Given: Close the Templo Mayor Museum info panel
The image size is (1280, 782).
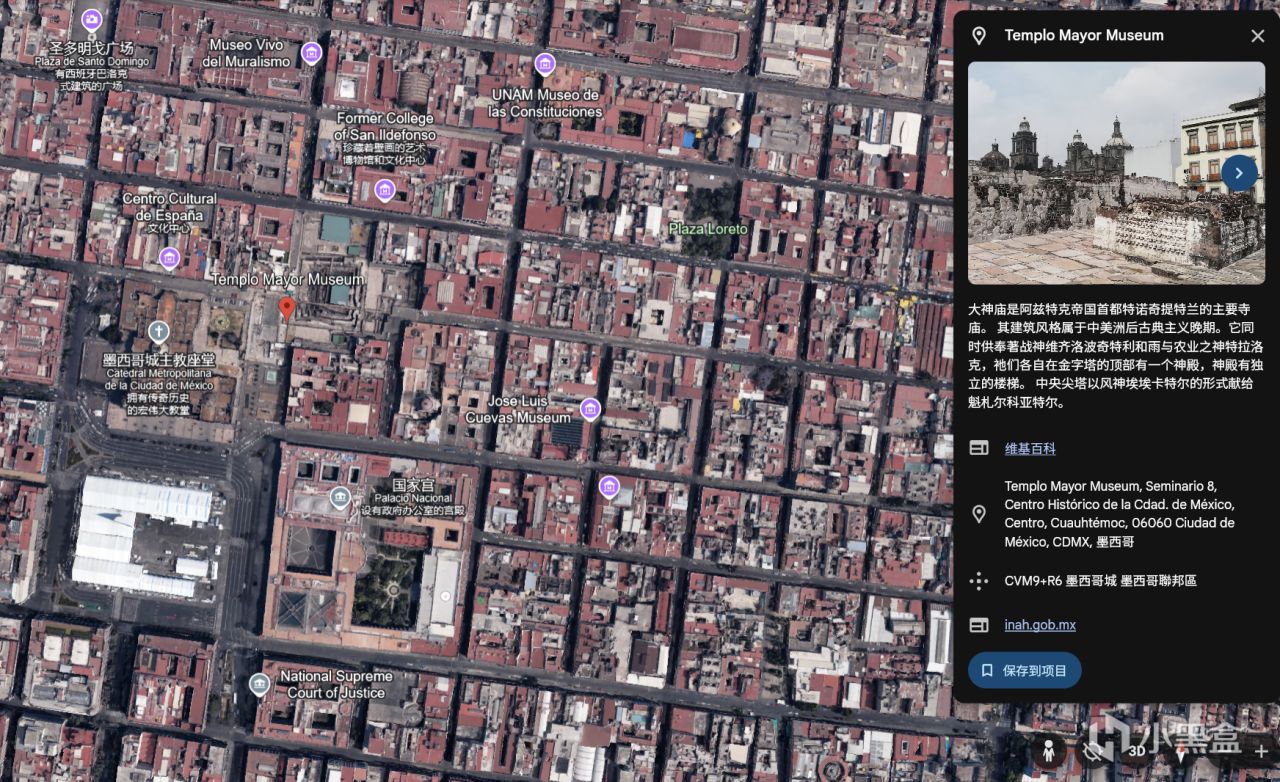Looking at the screenshot, I should pyautogui.click(x=1257, y=36).
